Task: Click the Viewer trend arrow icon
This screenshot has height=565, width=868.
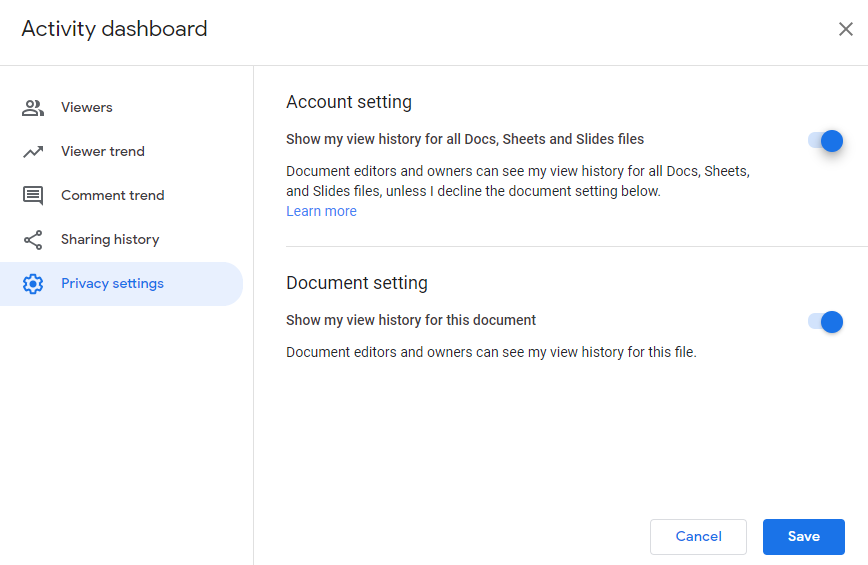Action: click(x=33, y=152)
